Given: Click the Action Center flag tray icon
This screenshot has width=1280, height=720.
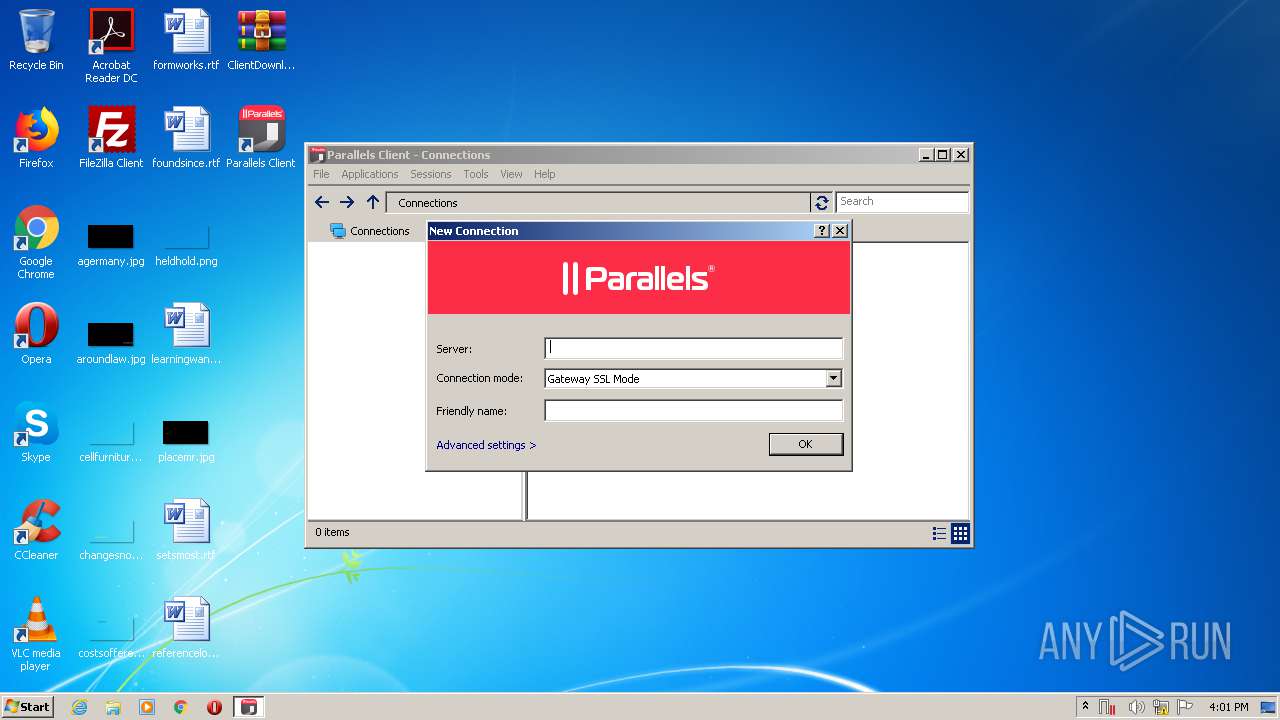Looking at the screenshot, I should [1185, 707].
